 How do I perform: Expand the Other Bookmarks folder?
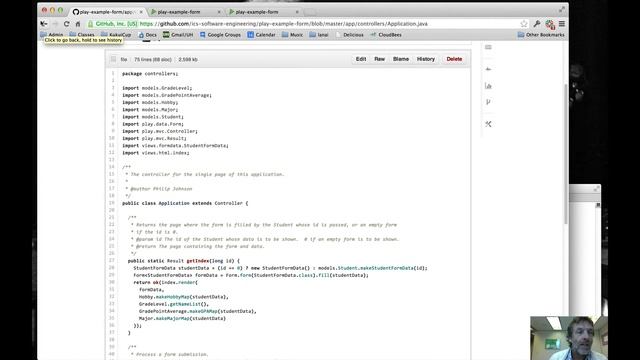[541, 35]
